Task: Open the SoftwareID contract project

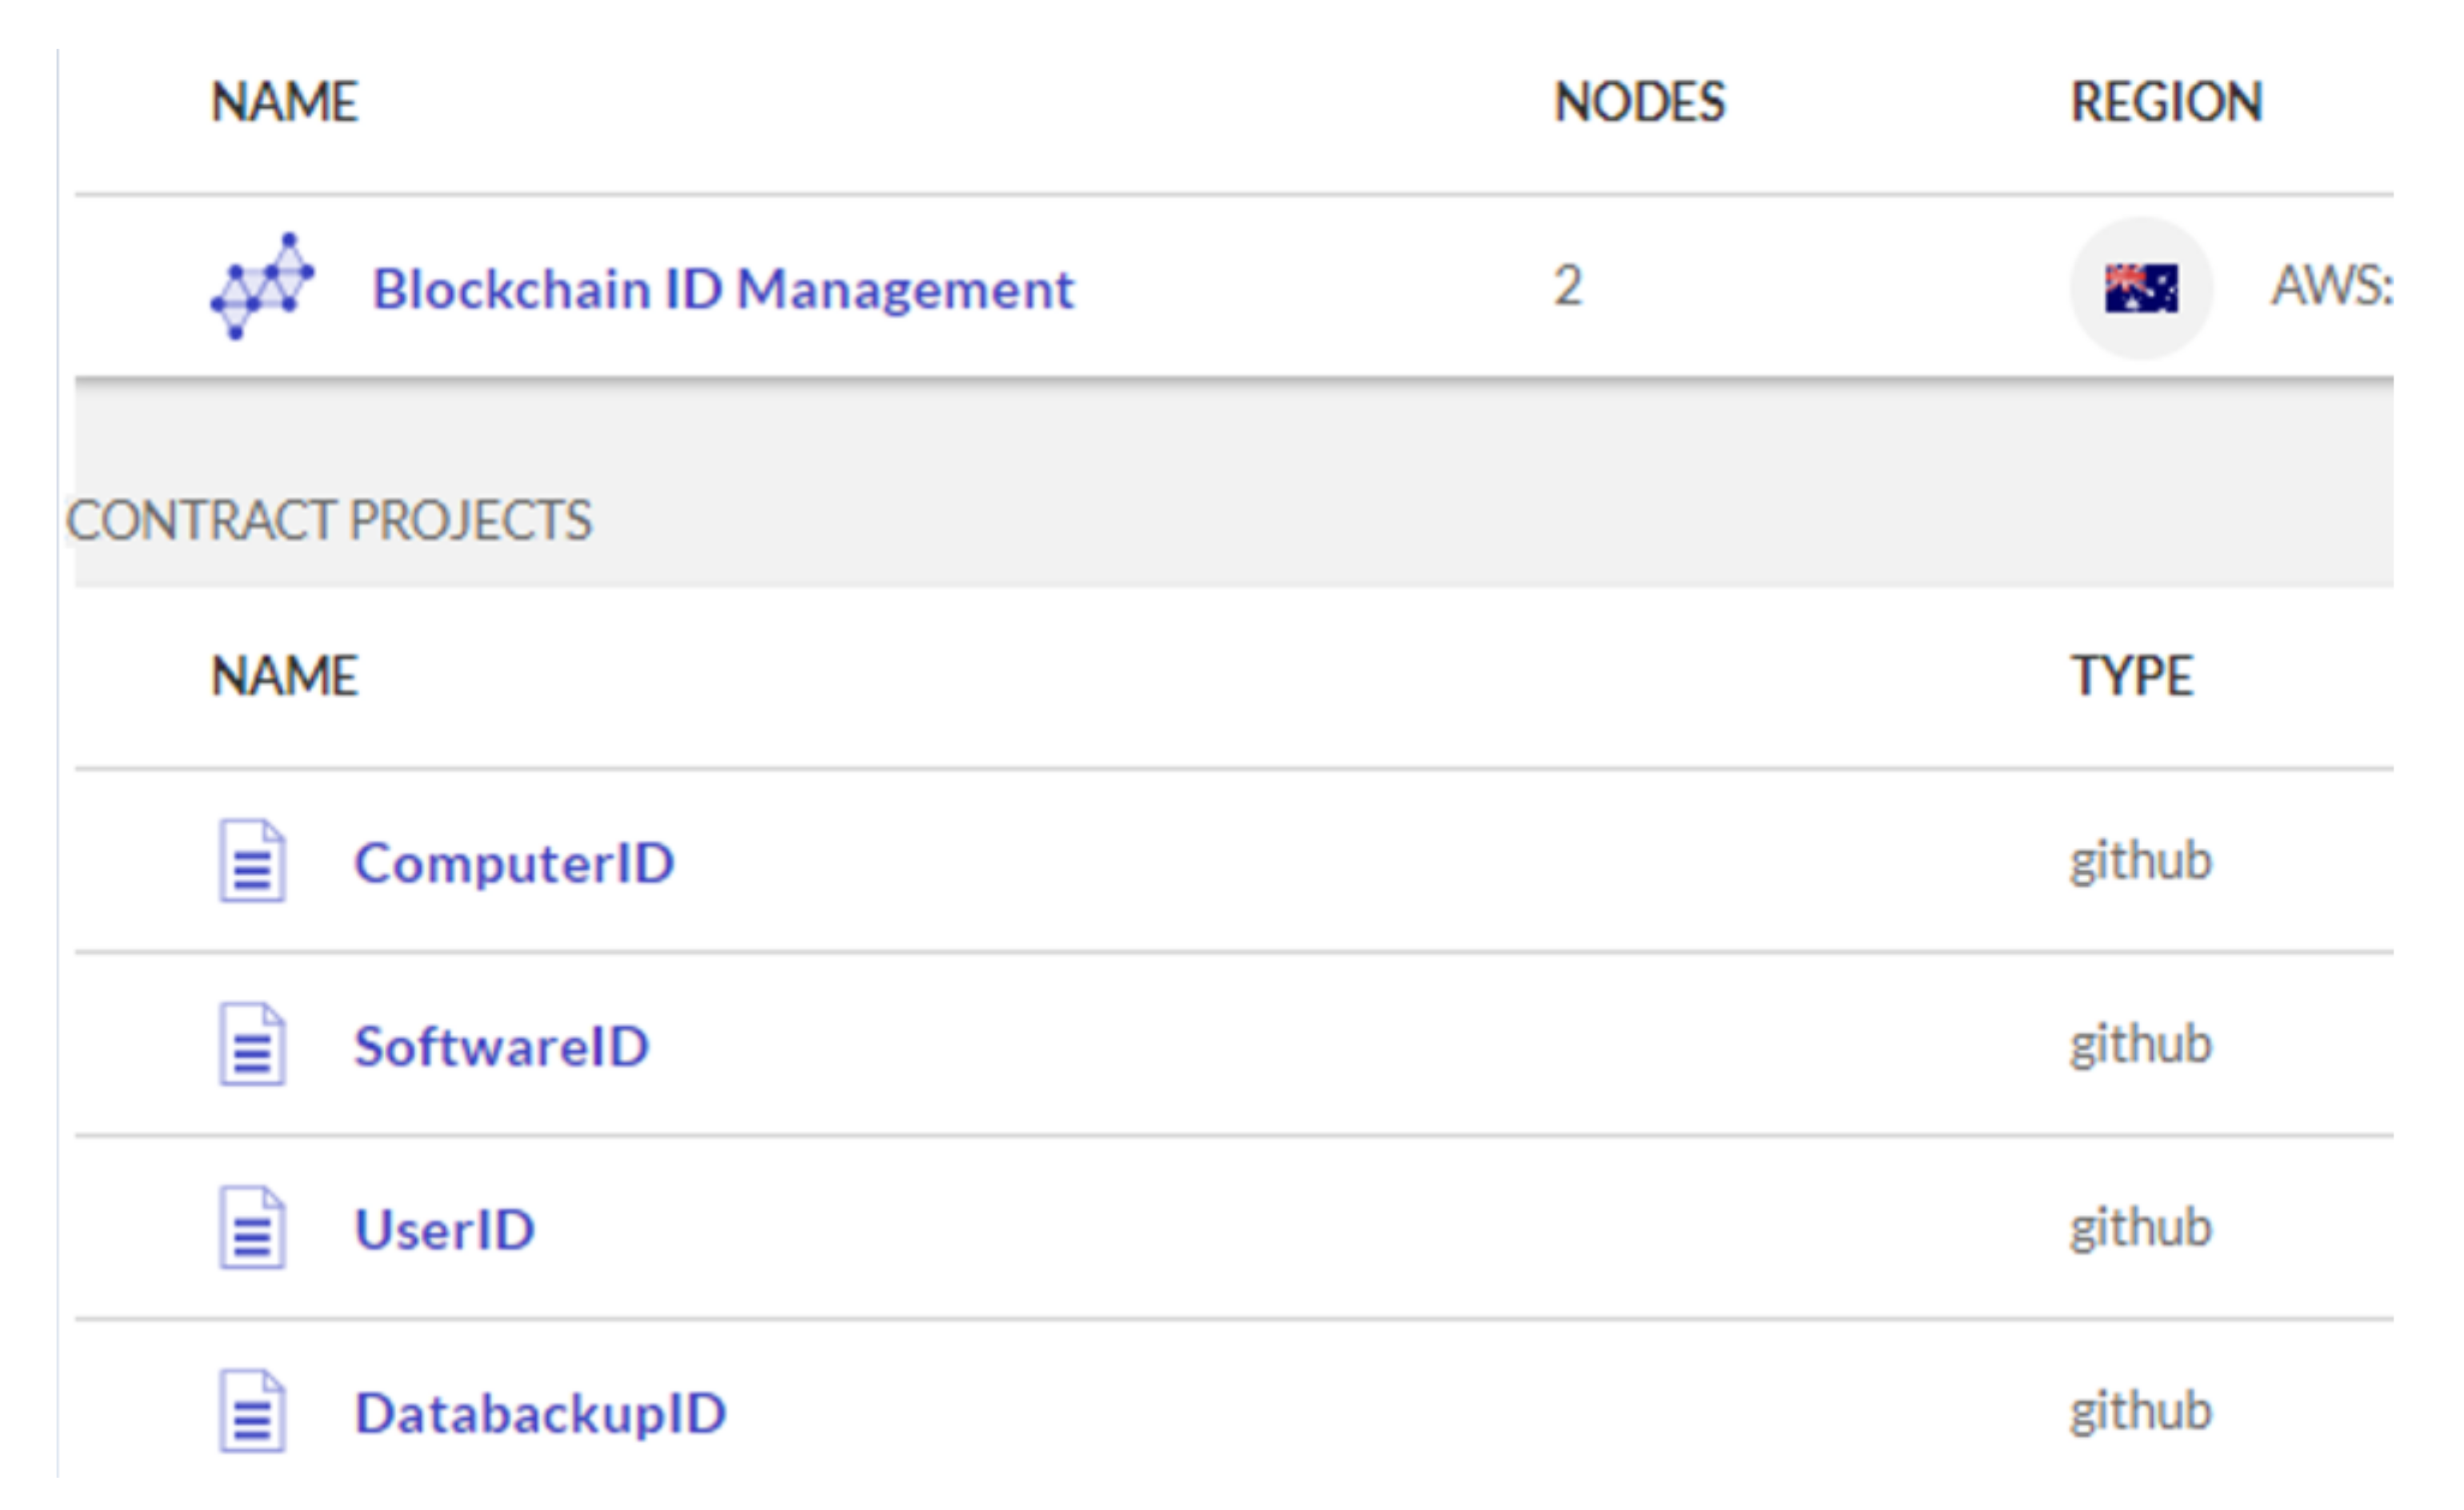Action: click(x=501, y=1046)
